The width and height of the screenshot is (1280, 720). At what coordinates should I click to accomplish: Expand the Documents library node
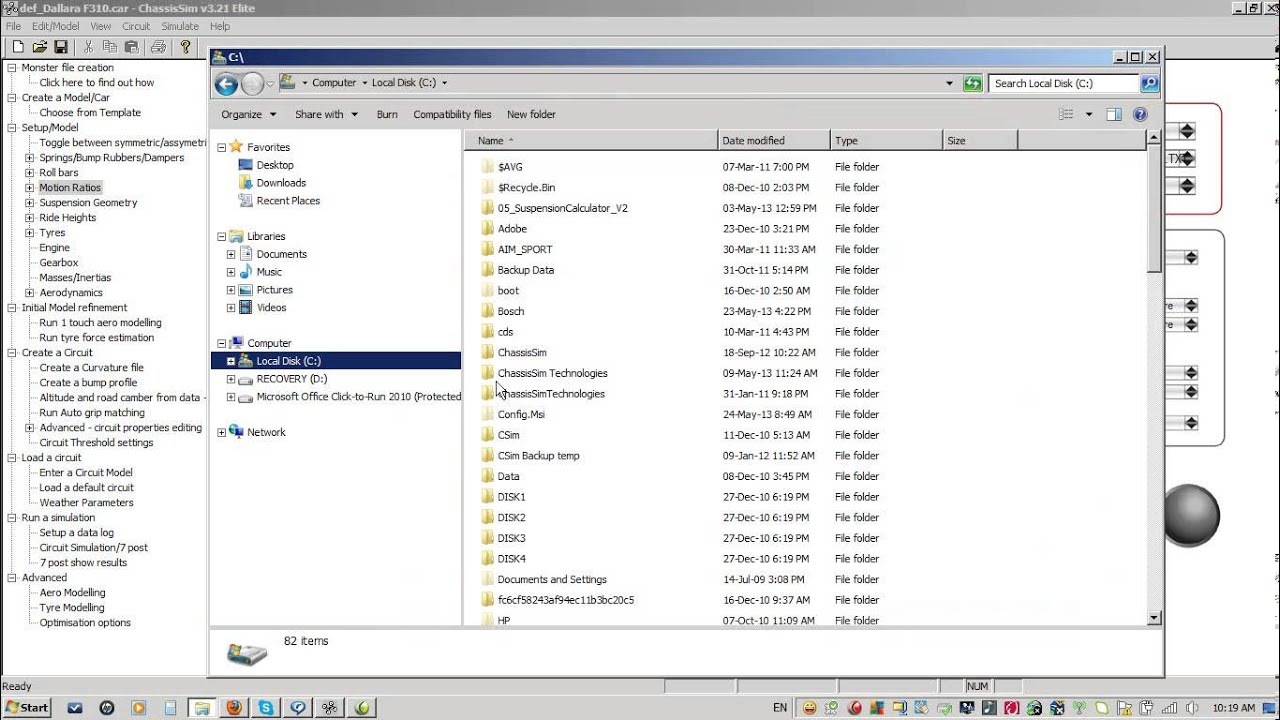click(231, 254)
